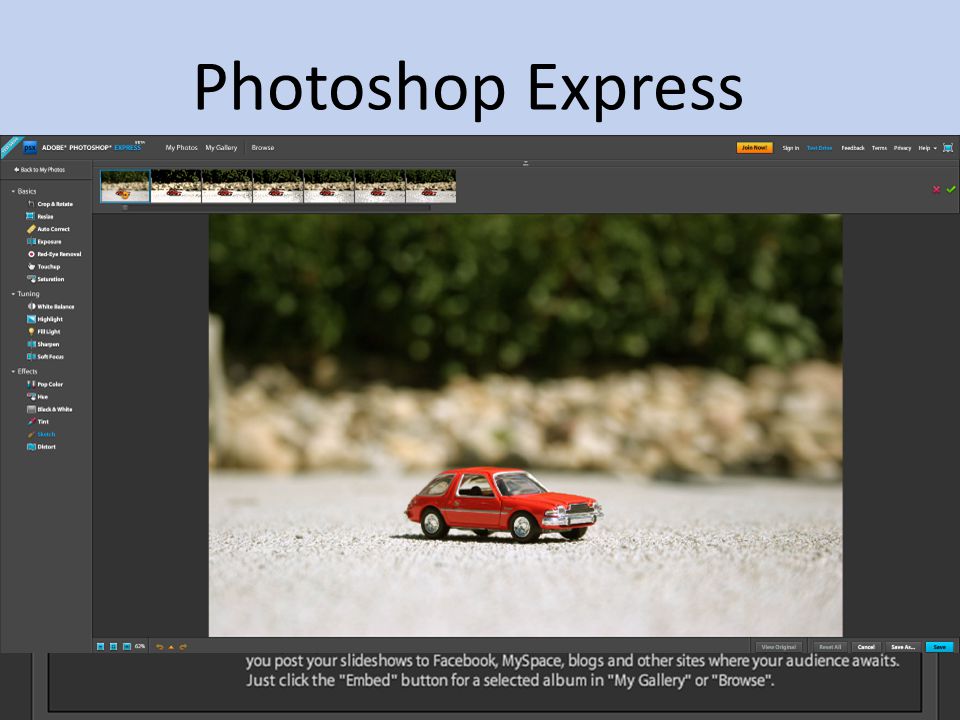Enter full screen mode via top-right icon

pos(948,148)
